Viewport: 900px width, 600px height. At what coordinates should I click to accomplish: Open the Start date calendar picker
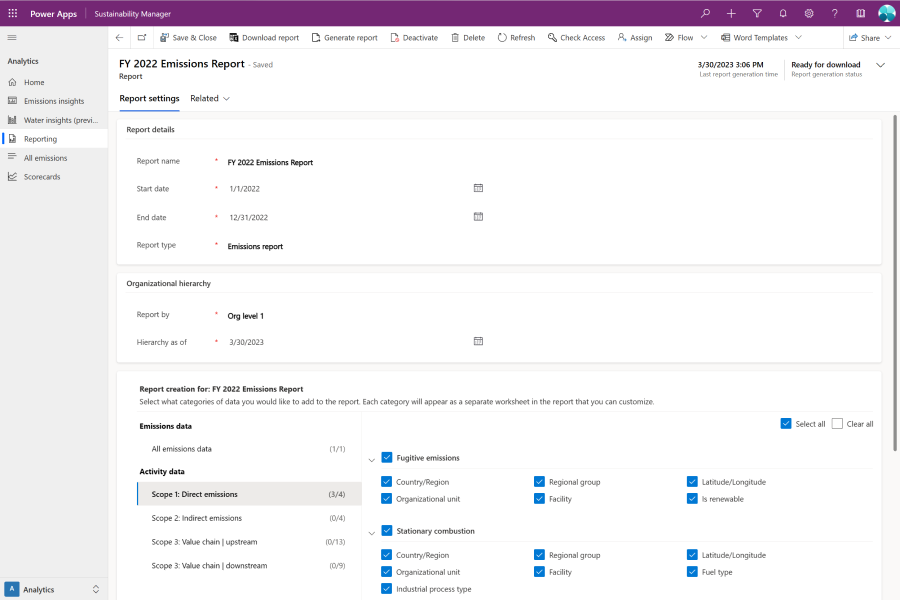click(478, 187)
